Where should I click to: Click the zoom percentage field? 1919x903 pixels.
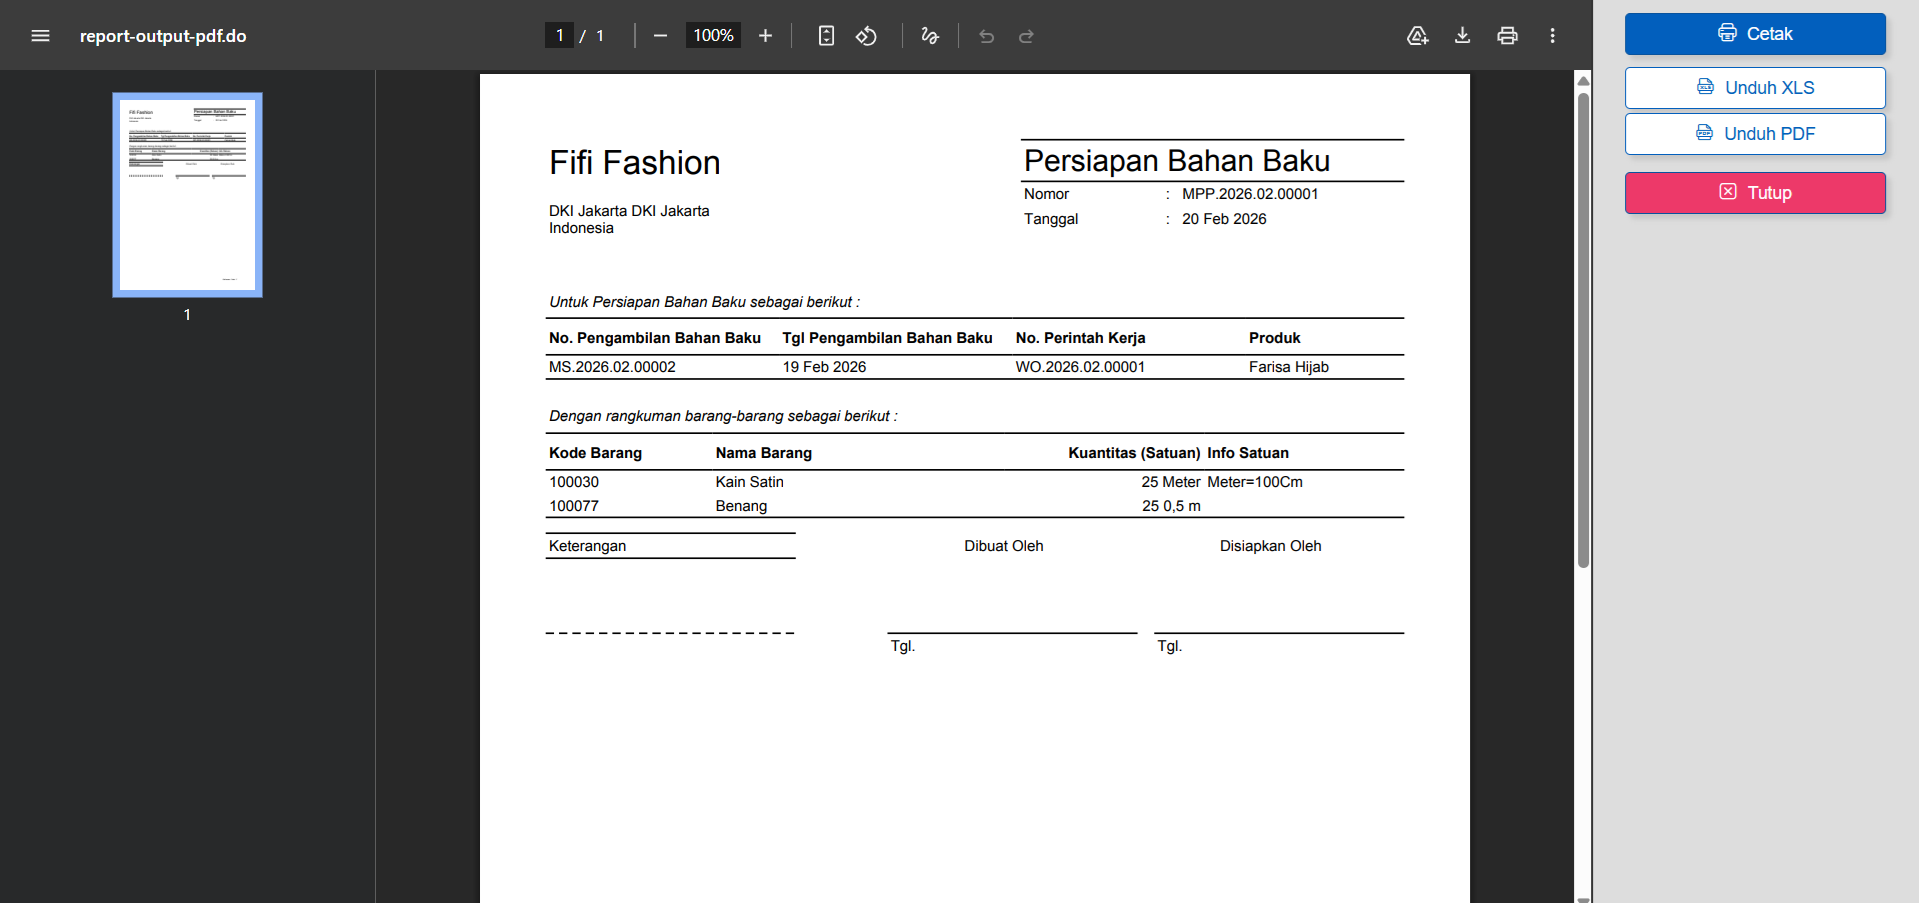(x=712, y=34)
